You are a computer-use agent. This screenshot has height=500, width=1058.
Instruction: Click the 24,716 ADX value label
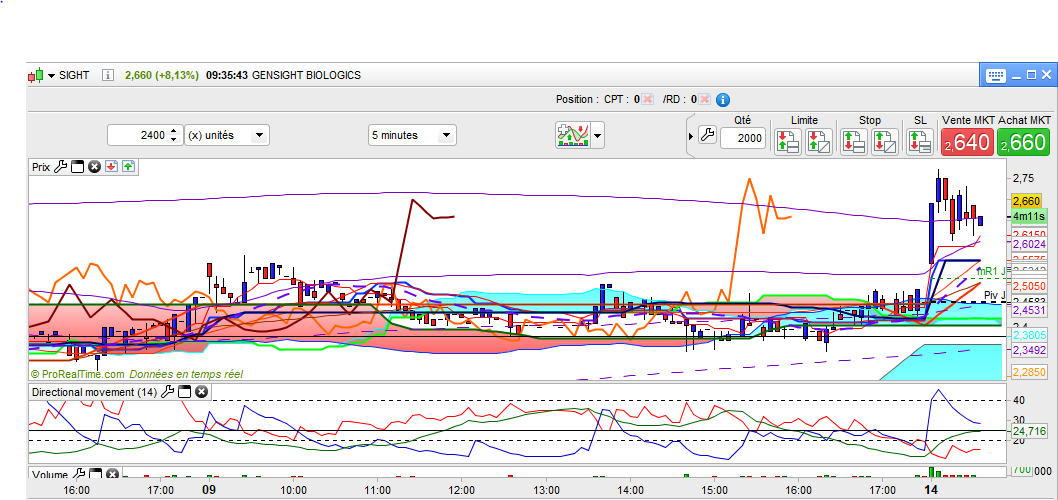coord(1028,430)
